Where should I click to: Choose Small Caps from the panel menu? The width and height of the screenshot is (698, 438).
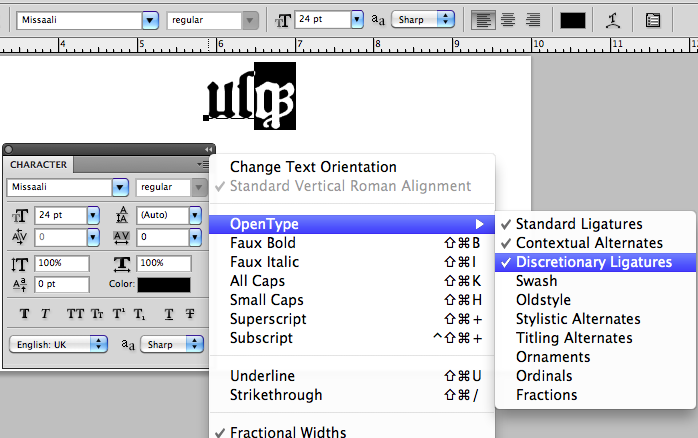click(266, 300)
